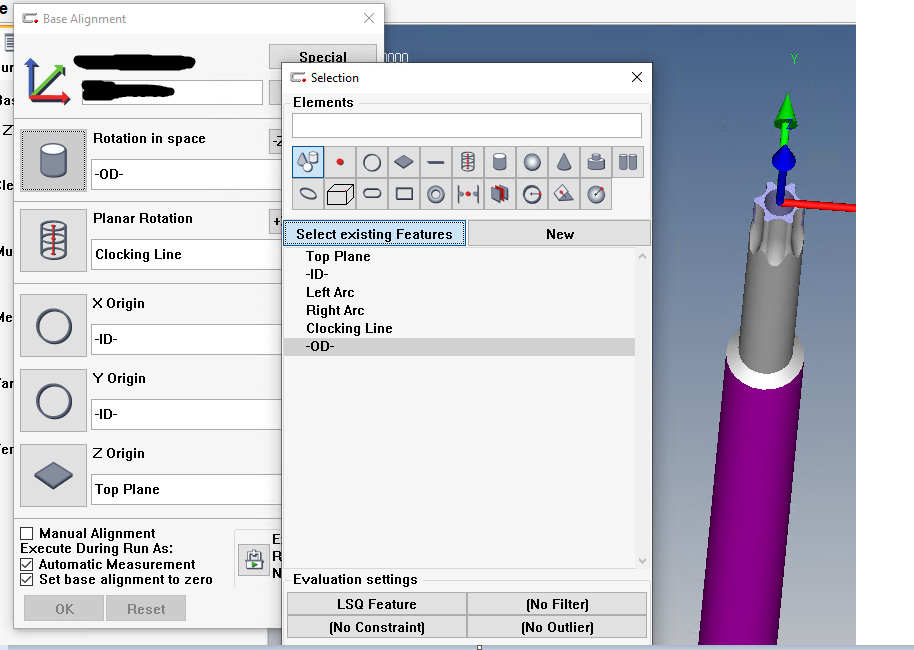Select the ellipse element icon

pos(308,194)
